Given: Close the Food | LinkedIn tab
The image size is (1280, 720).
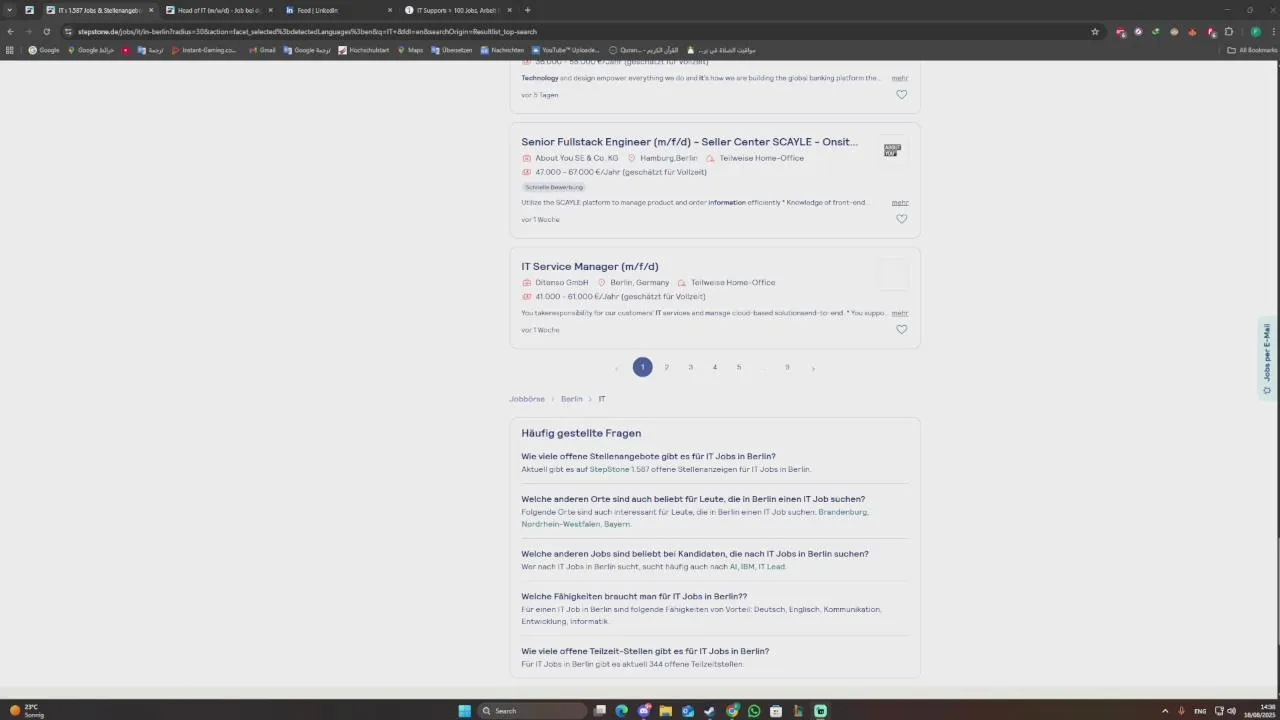Looking at the screenshot, I should coord(390,10).
